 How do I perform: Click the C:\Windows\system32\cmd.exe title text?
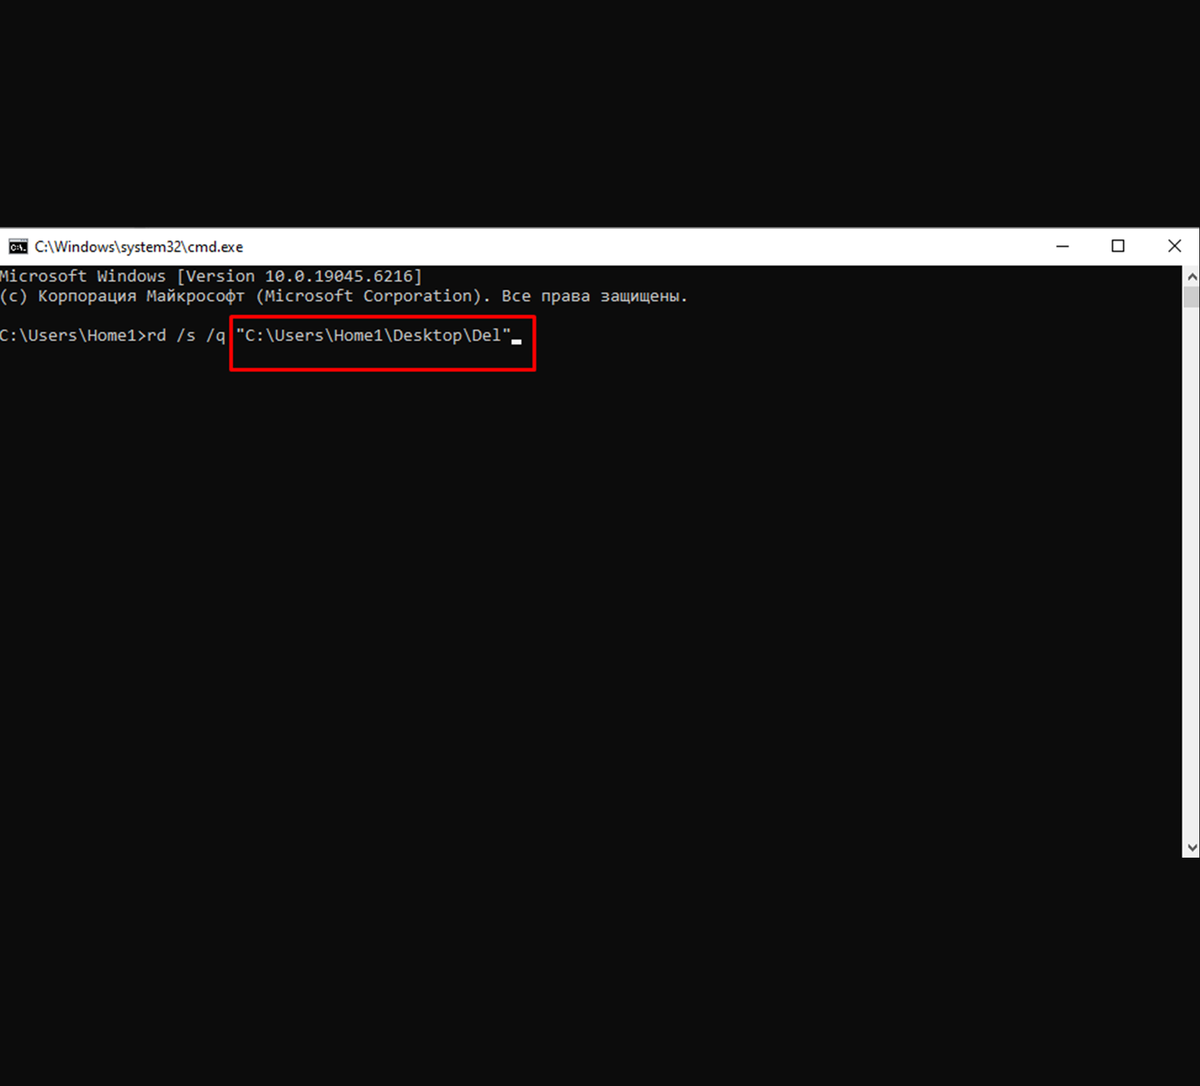[x=139, y=247]
